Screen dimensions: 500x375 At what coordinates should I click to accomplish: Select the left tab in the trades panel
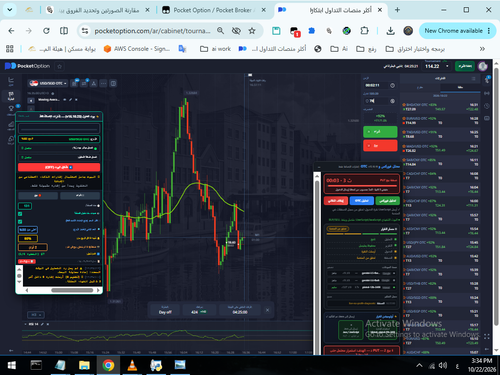click(x=420, y=88)
